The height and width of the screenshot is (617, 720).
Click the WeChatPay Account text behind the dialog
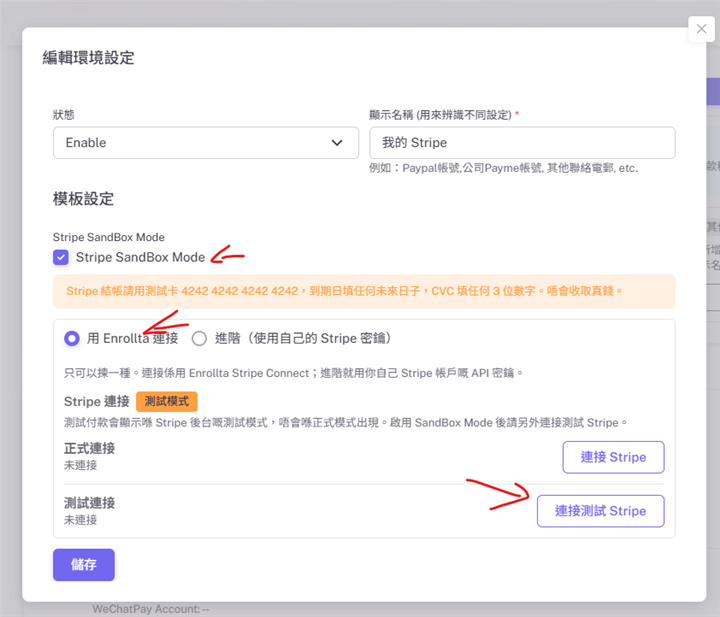click(151, 609)
